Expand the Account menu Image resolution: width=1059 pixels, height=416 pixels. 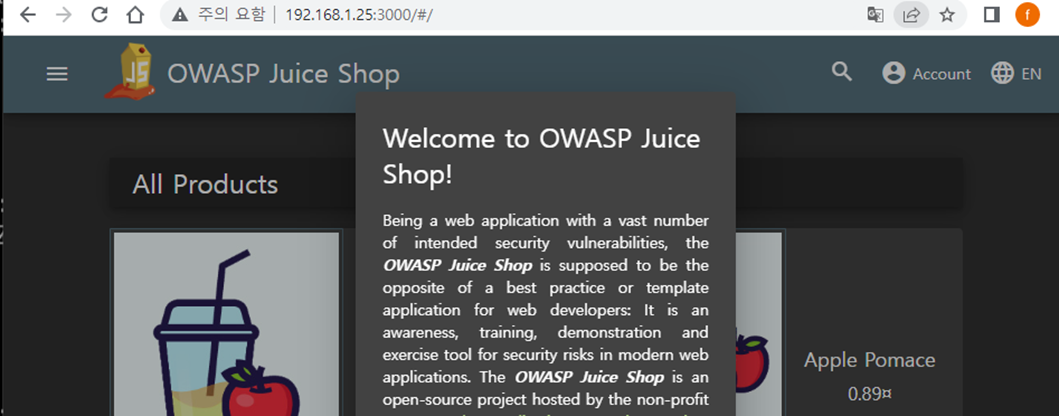[927, 73]
